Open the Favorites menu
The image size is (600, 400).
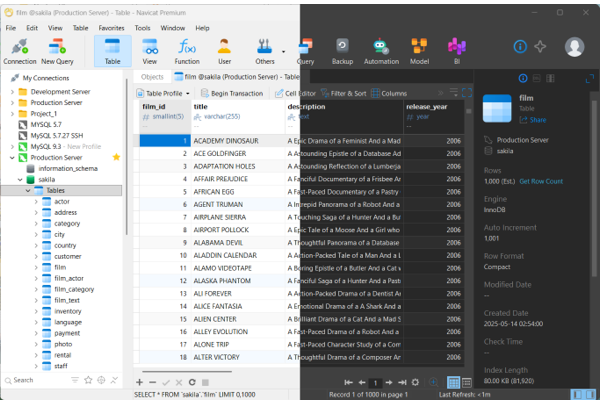pyautogui.click(x=111, y=28)
